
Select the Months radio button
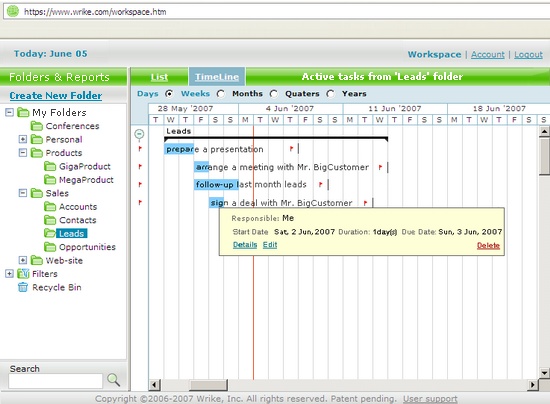click(274, 94)
